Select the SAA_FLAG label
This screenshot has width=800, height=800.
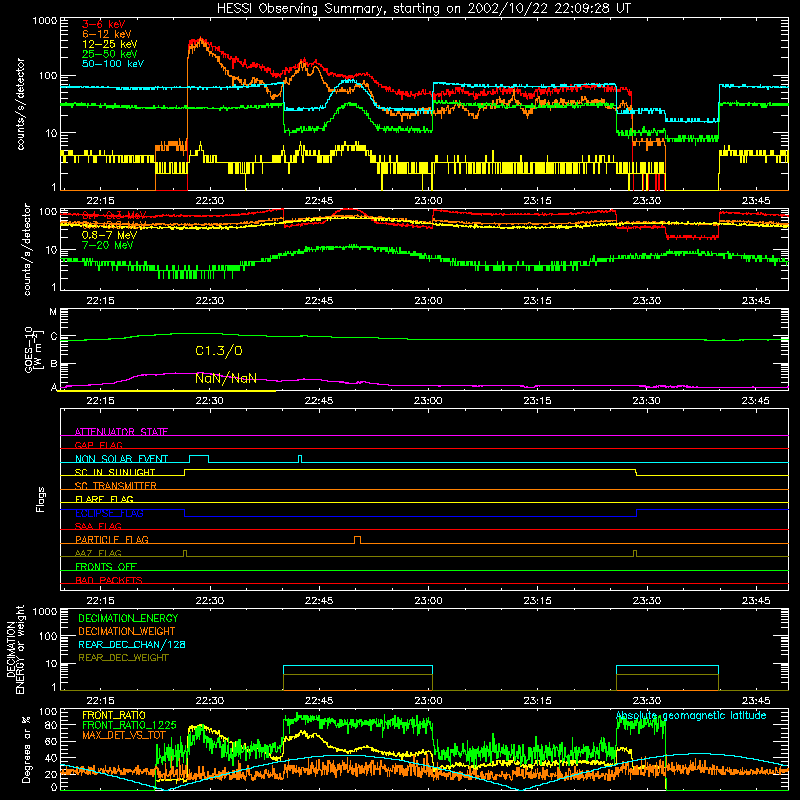98,526
